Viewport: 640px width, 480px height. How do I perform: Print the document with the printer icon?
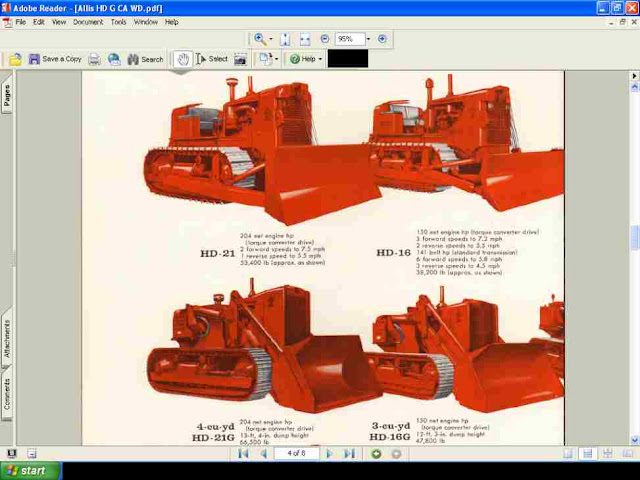point(94,60)
